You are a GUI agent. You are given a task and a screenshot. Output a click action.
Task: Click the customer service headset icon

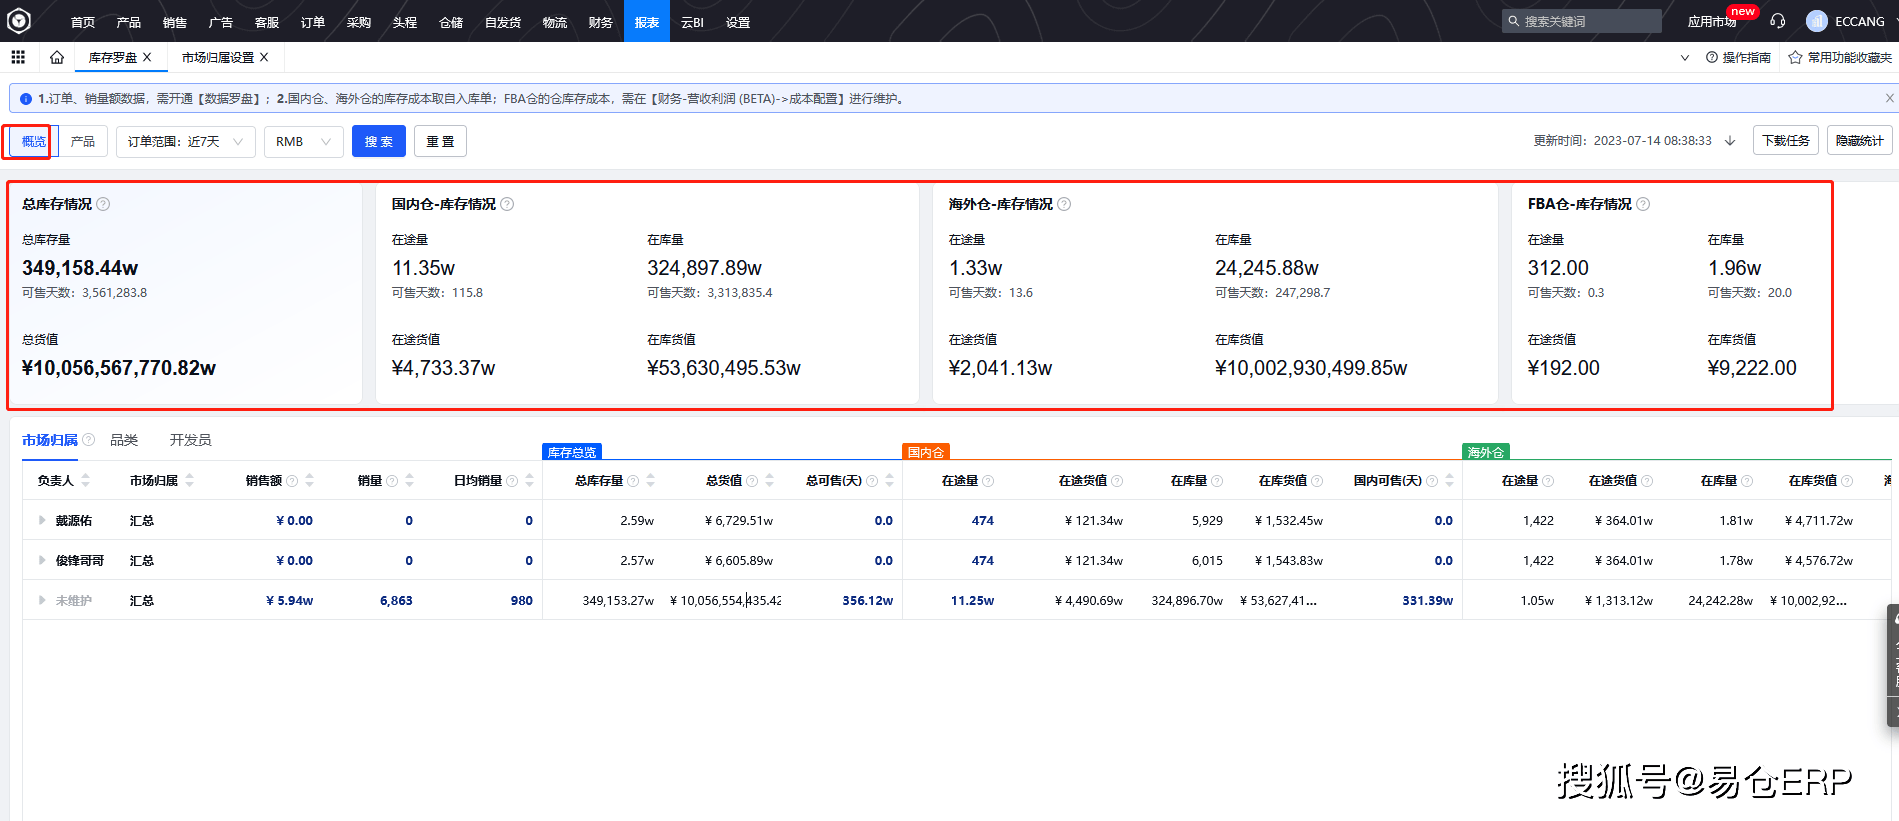[x=1777, y=21]
